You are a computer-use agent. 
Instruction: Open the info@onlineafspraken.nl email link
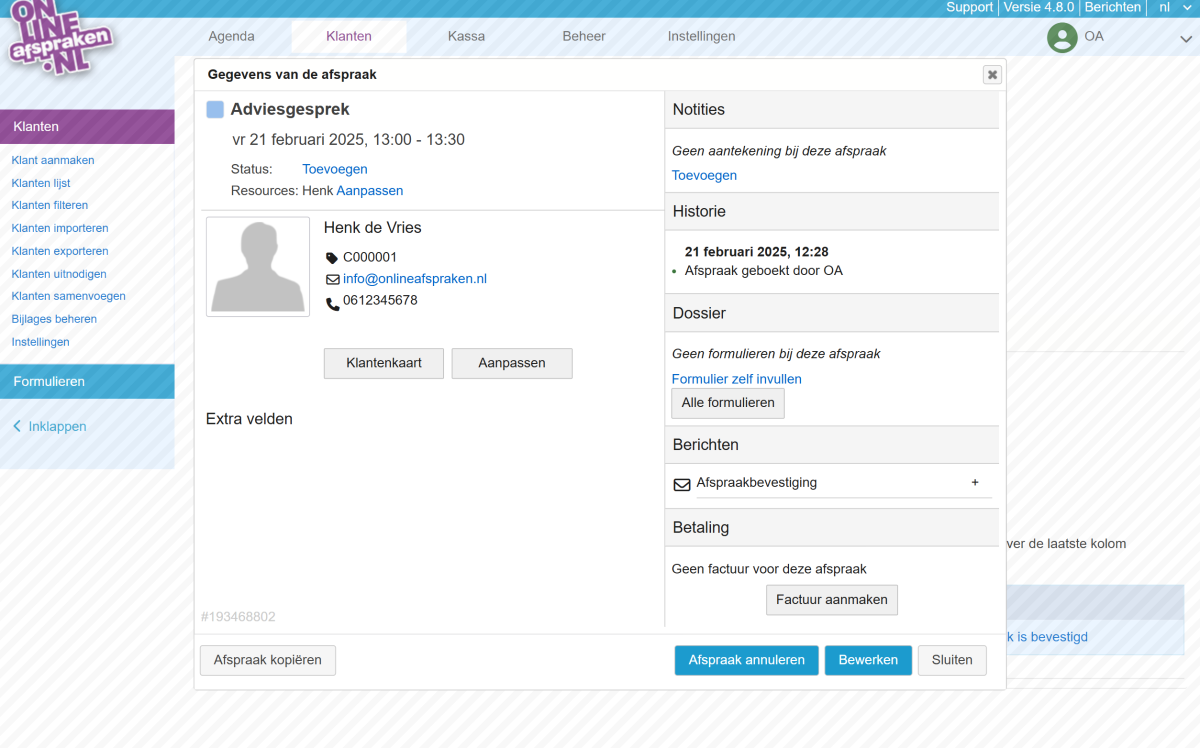[414, 279]
